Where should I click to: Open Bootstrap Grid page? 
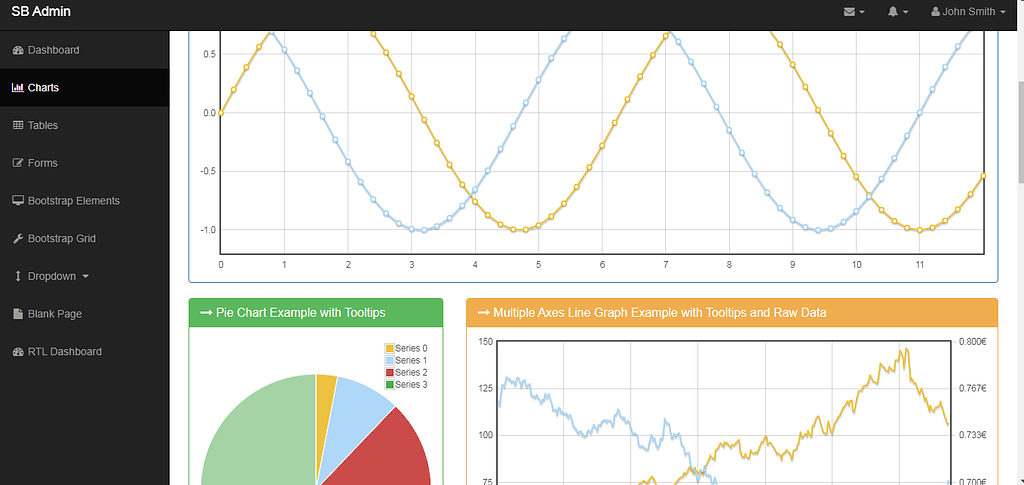click(84, 239)
